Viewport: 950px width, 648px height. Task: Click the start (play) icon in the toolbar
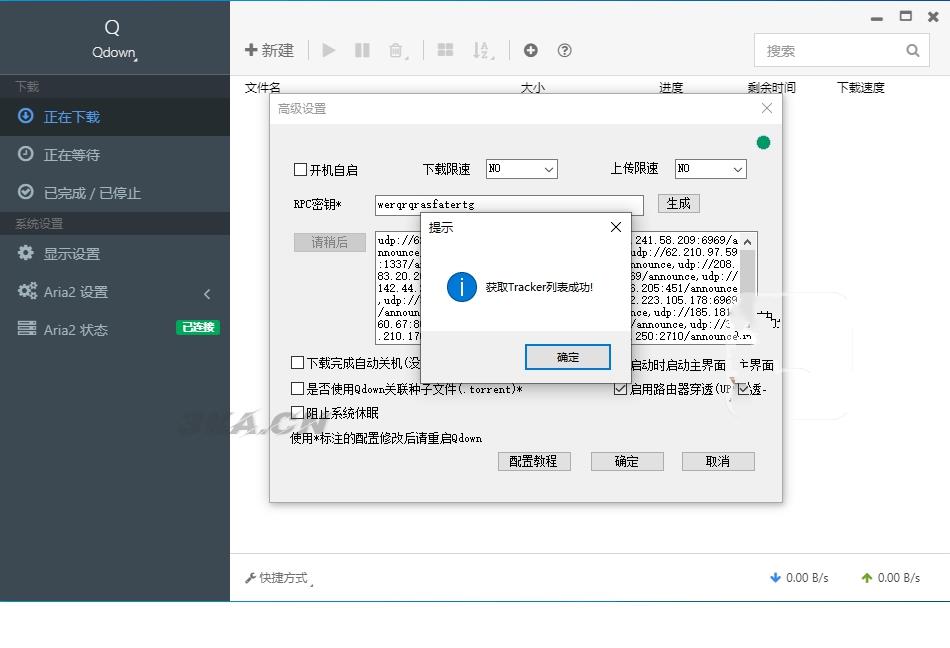(328, 50)
